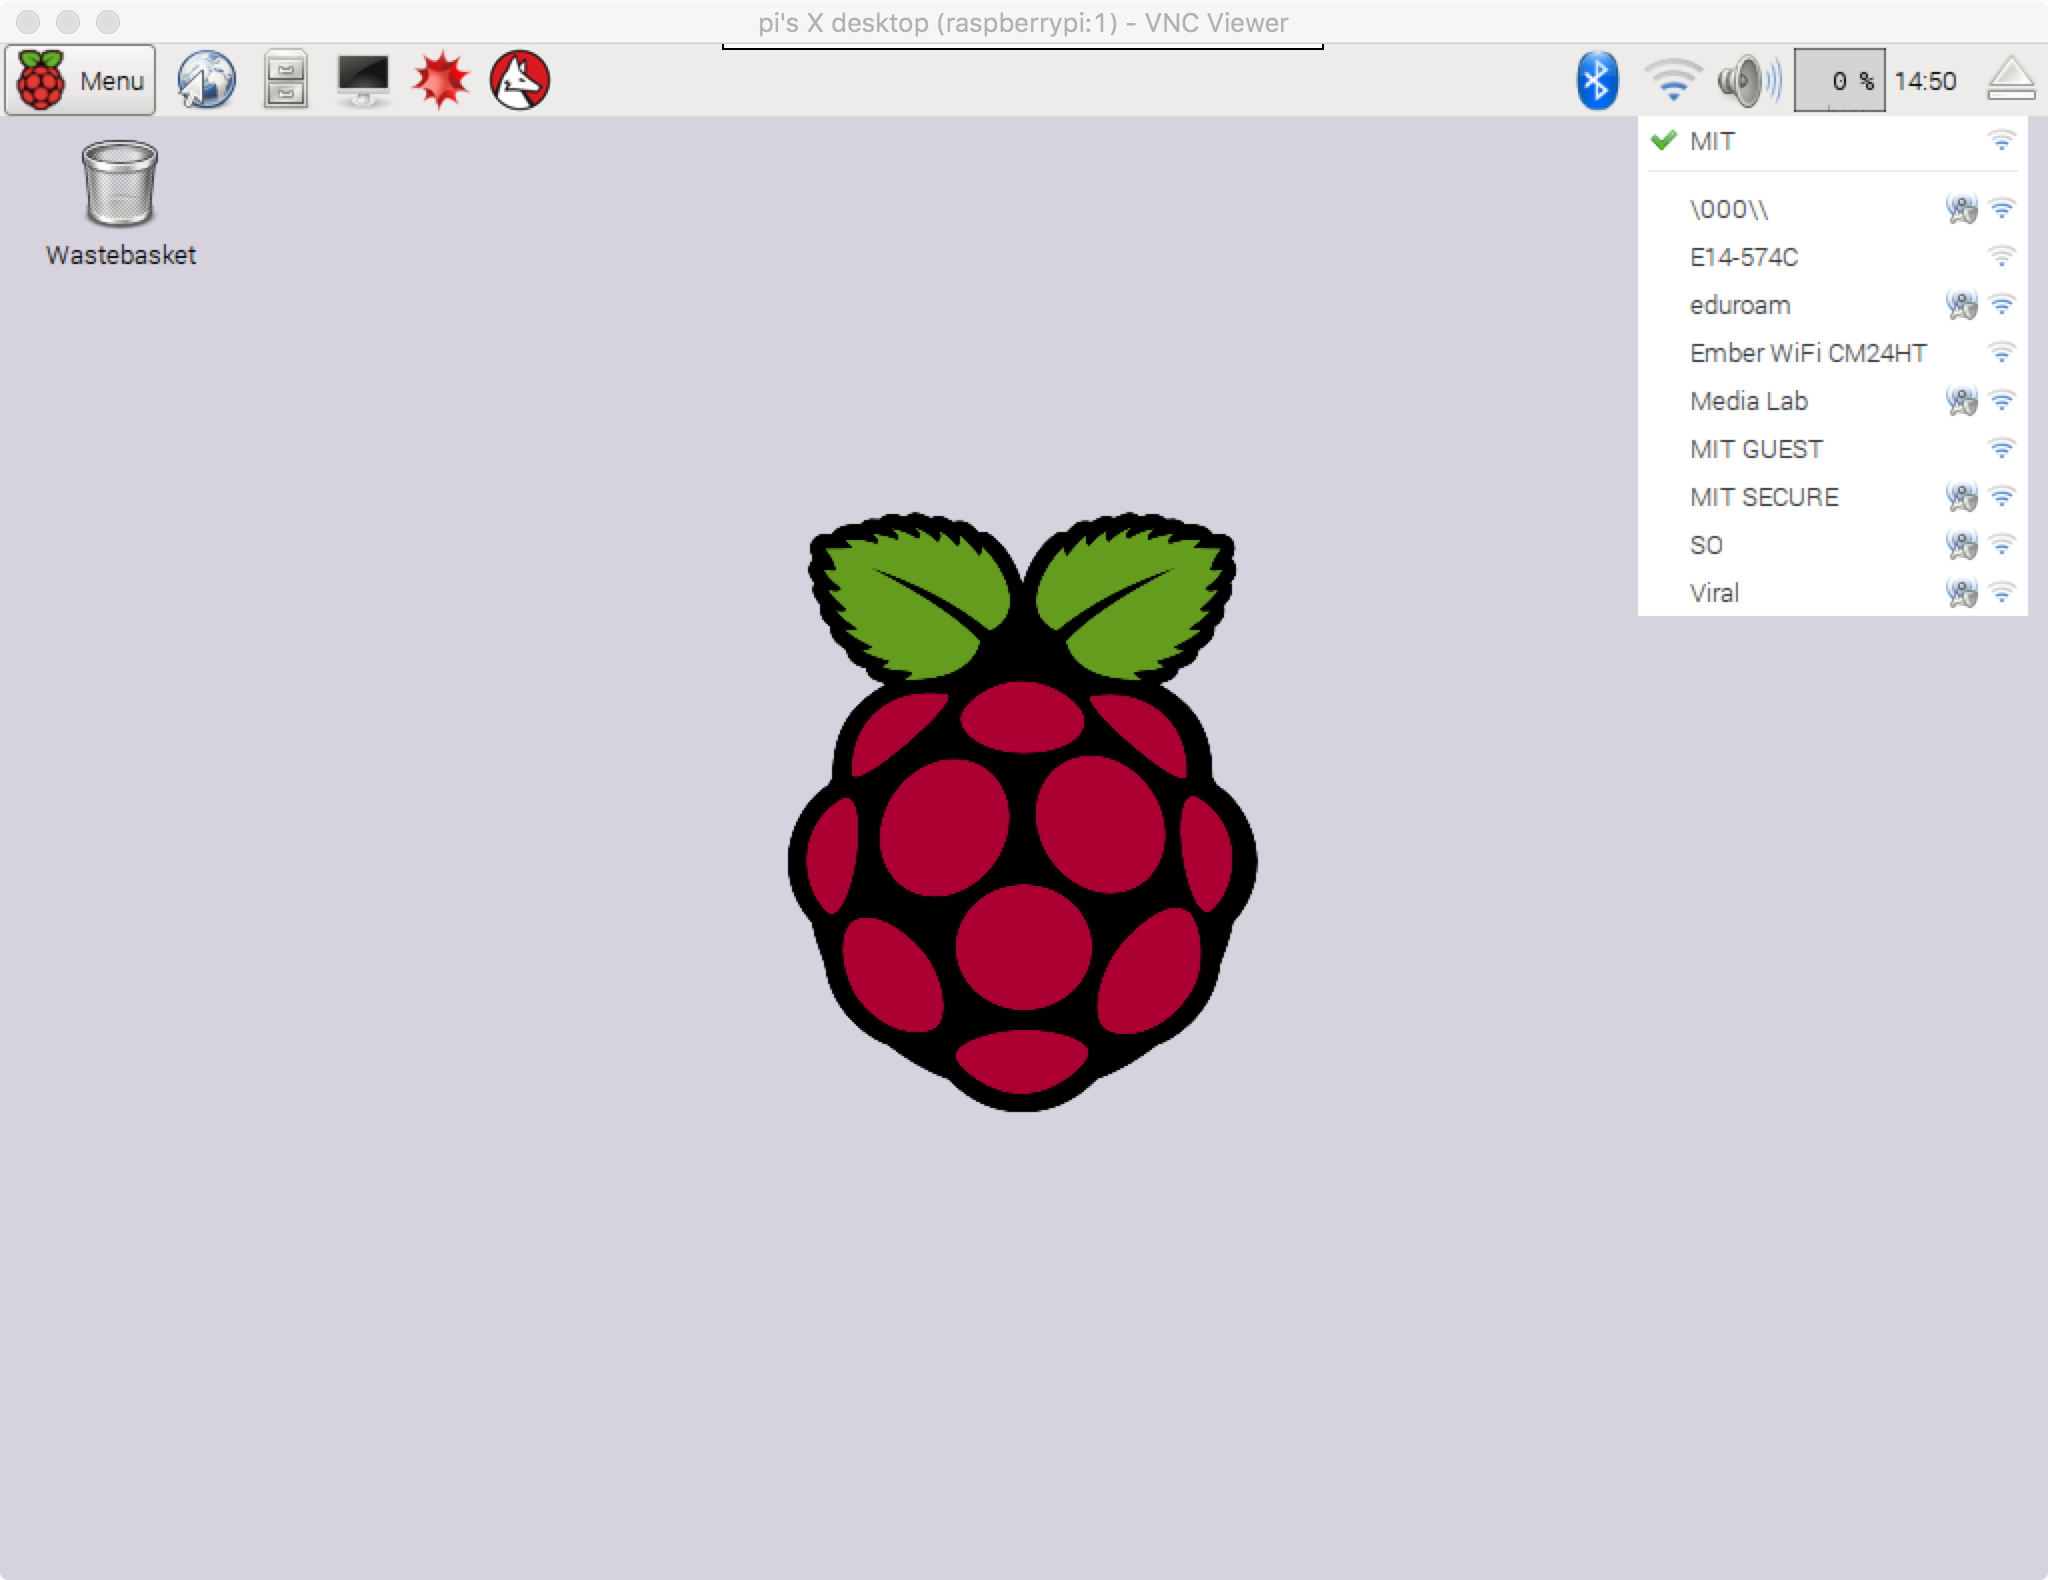Connect to Ember WiFi CM24HT network
The height and width of the screenshot is (1580, 2048).
coord(1832,353)
